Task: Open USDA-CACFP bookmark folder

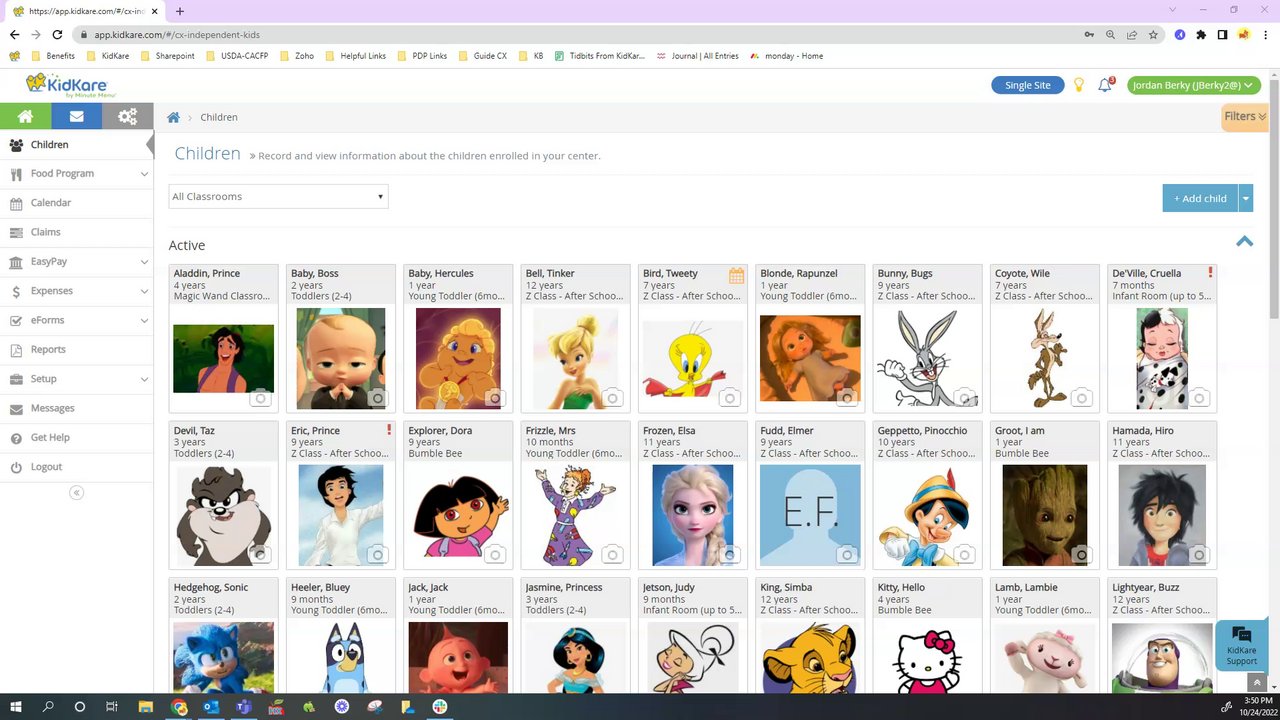Action: tap(237, 56)
